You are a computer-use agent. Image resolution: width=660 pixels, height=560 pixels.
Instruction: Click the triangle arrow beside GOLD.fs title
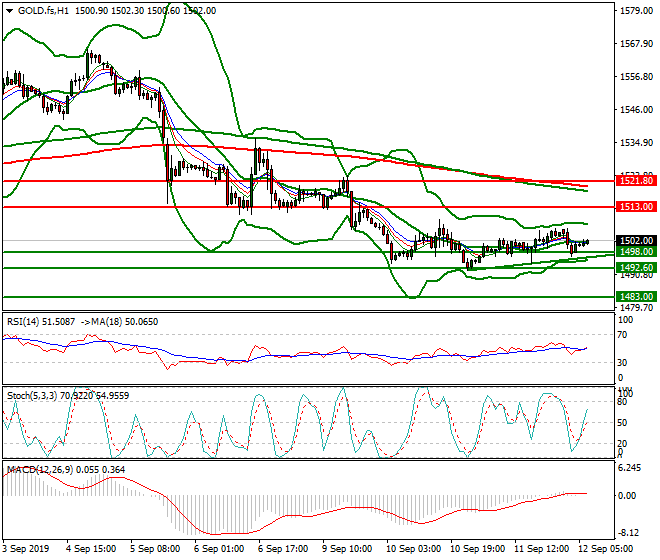(8, 10)
